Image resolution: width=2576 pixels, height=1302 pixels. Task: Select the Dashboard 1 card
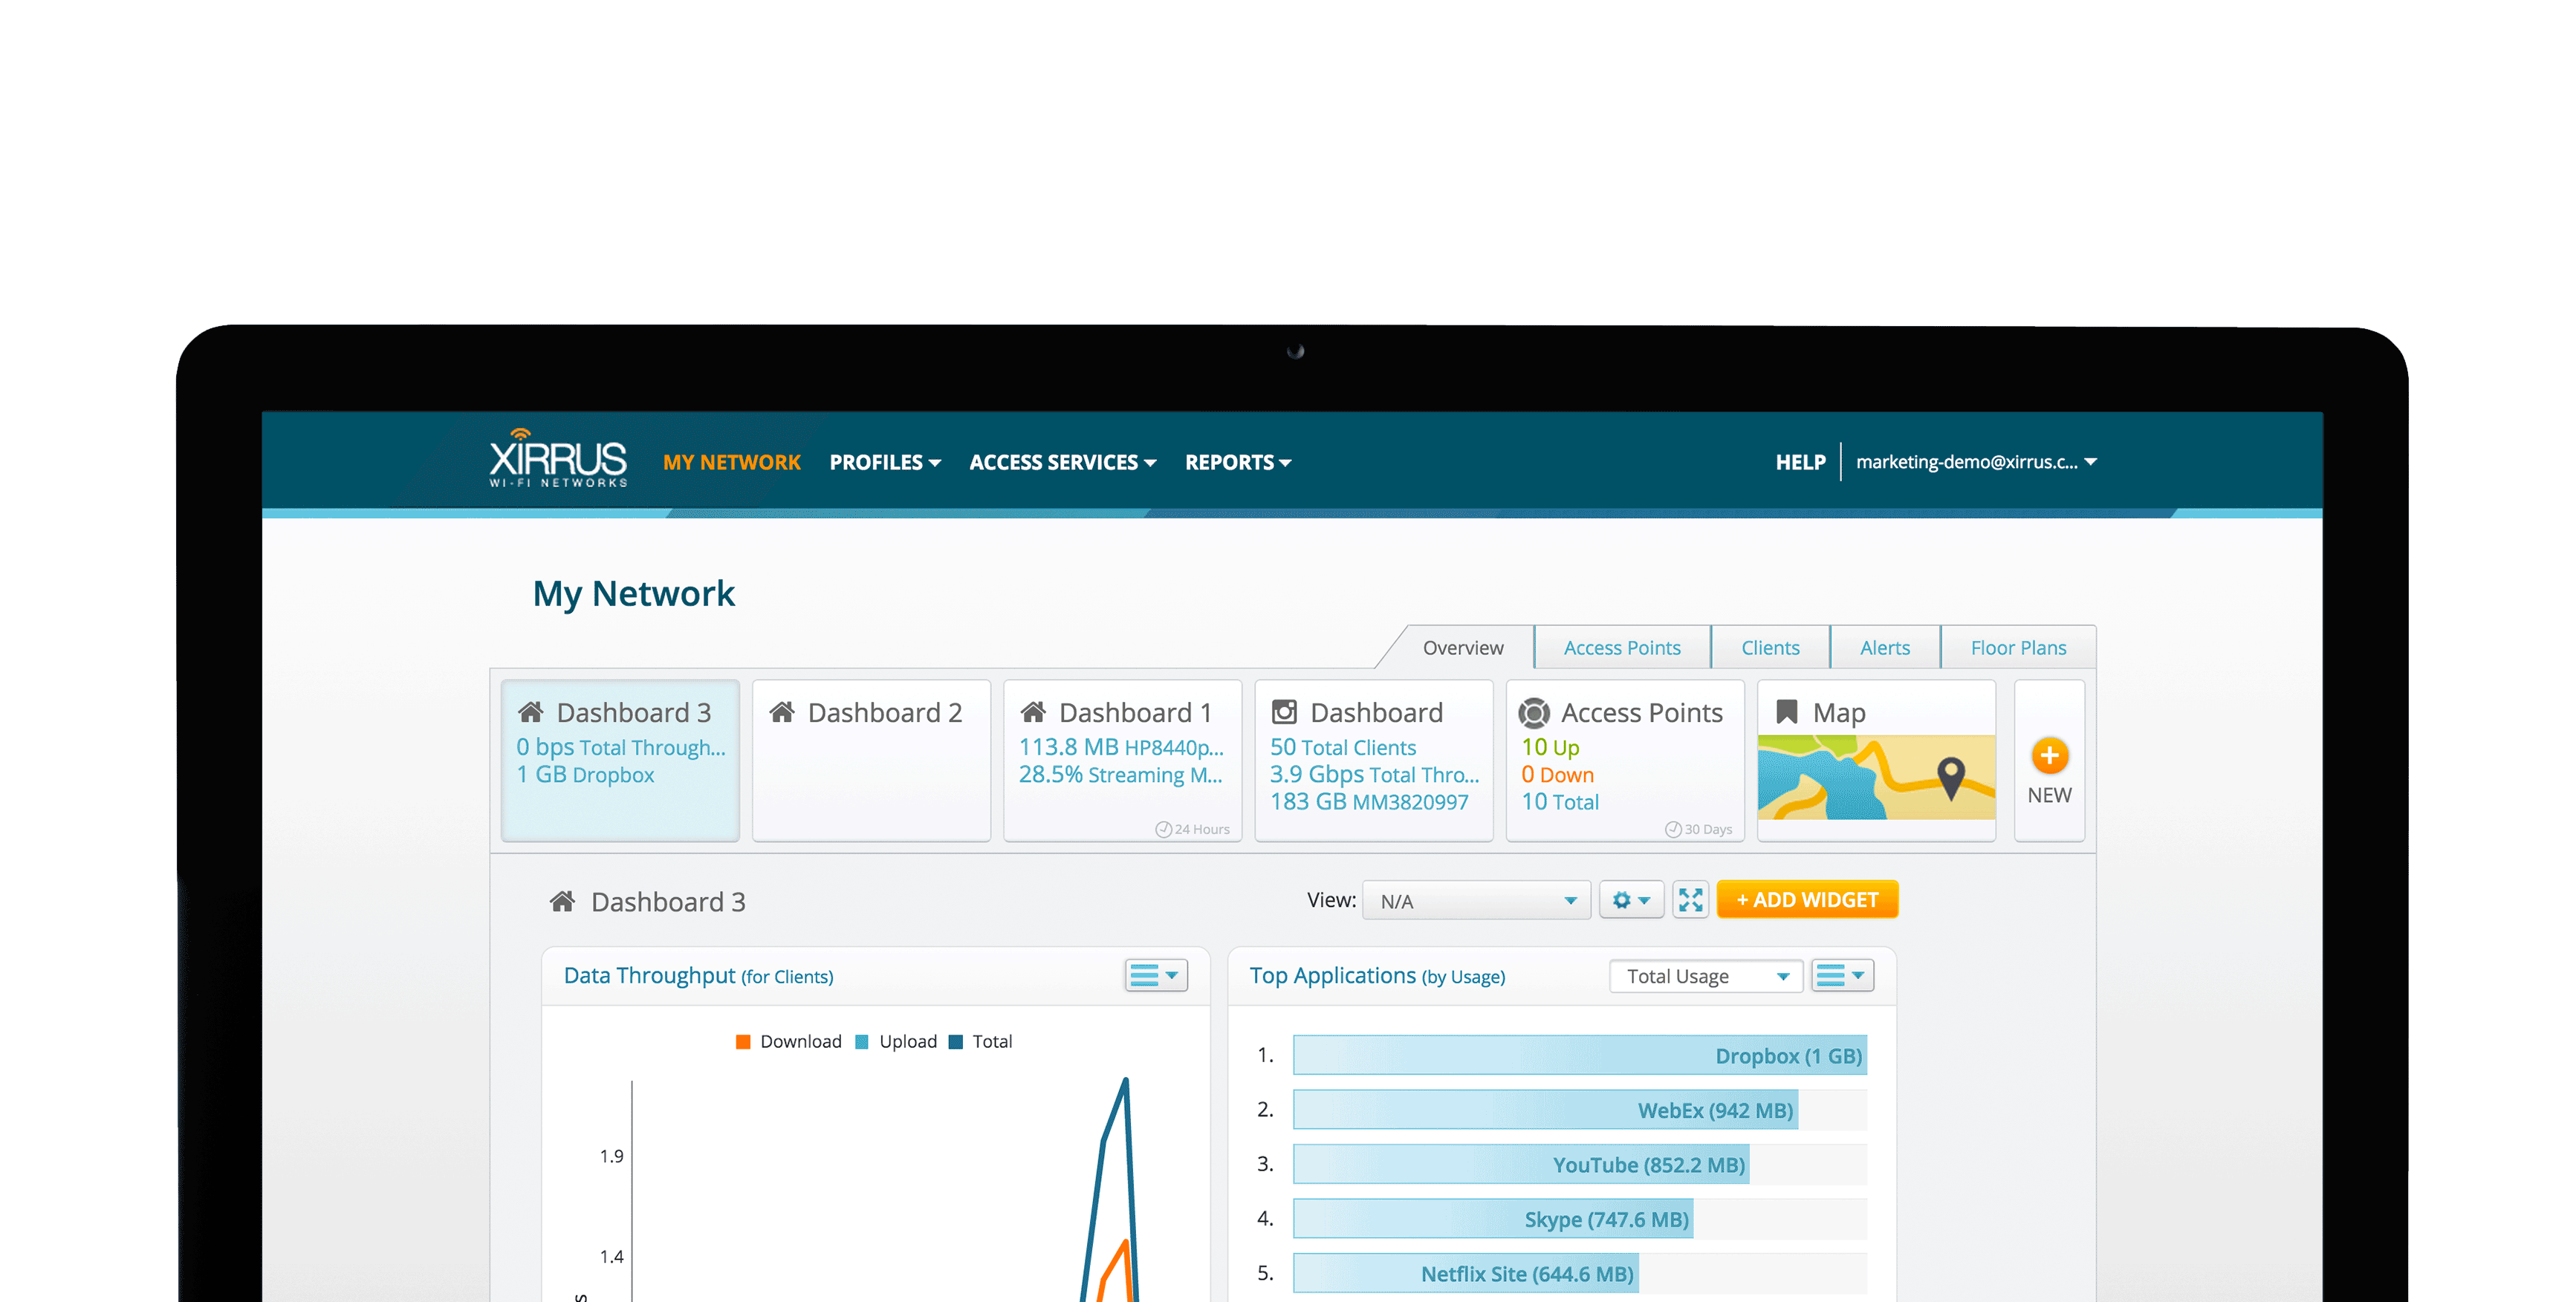1122,760
